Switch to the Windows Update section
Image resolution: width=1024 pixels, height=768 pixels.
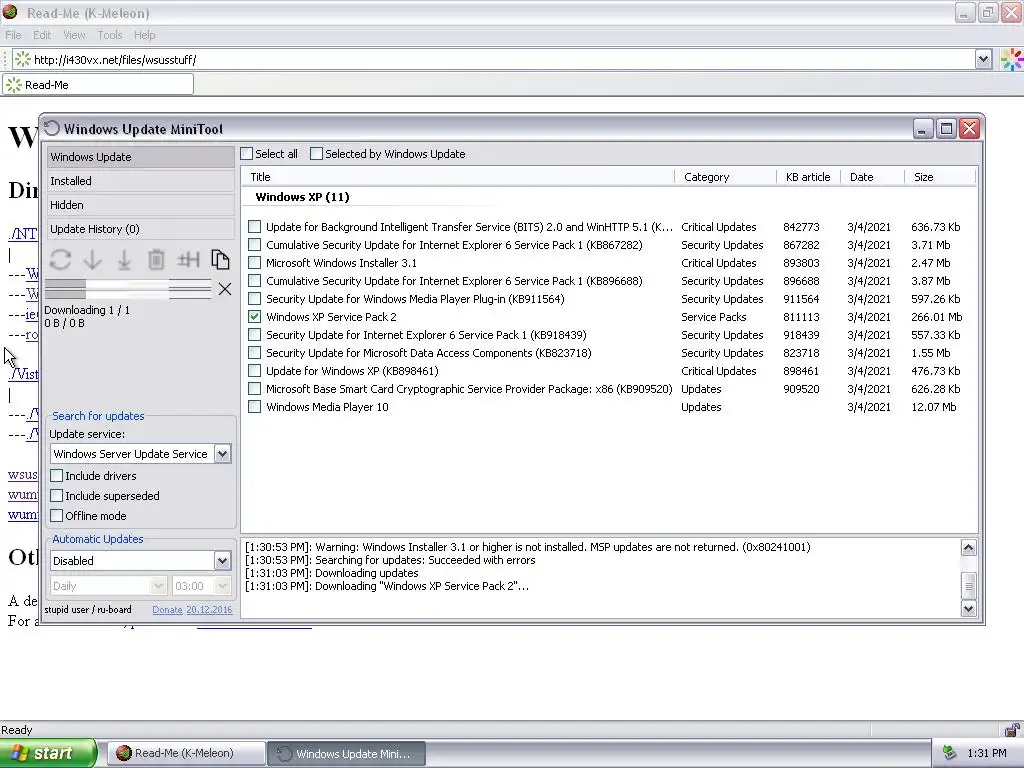tap(140, 157)
